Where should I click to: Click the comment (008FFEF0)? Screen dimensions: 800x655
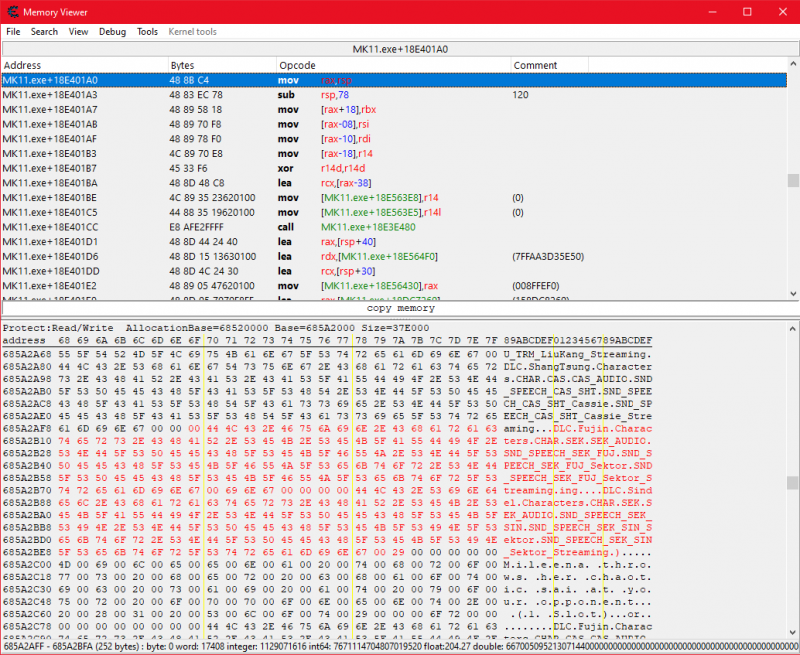535,286
